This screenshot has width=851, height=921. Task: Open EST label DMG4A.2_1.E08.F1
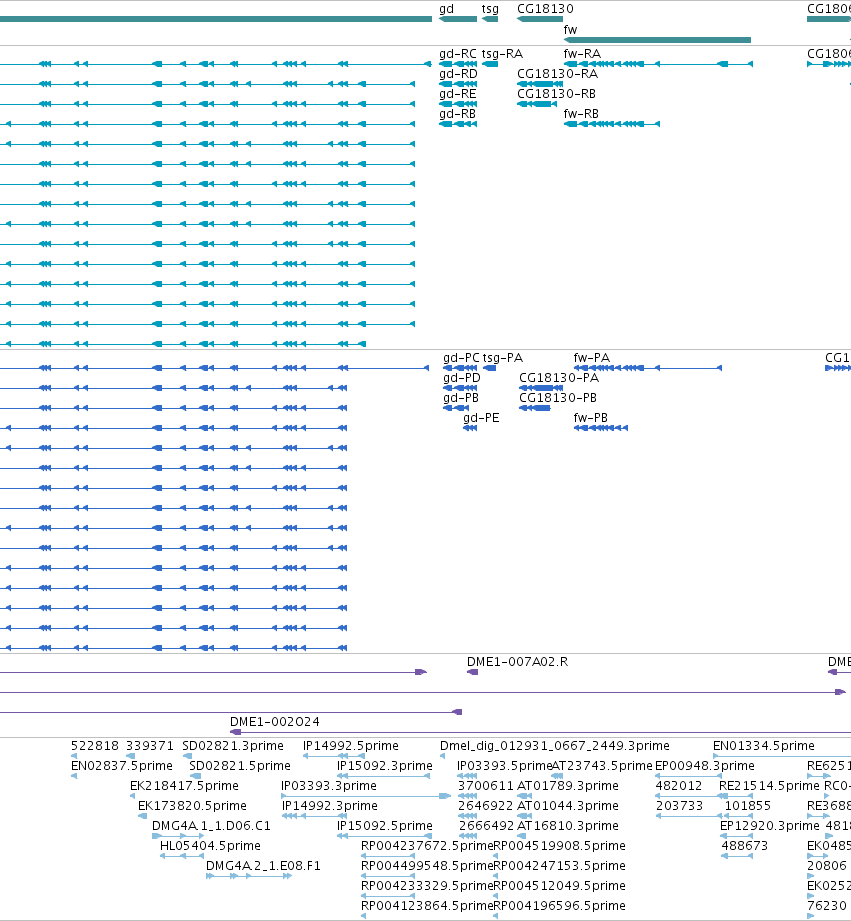(263, 866)
